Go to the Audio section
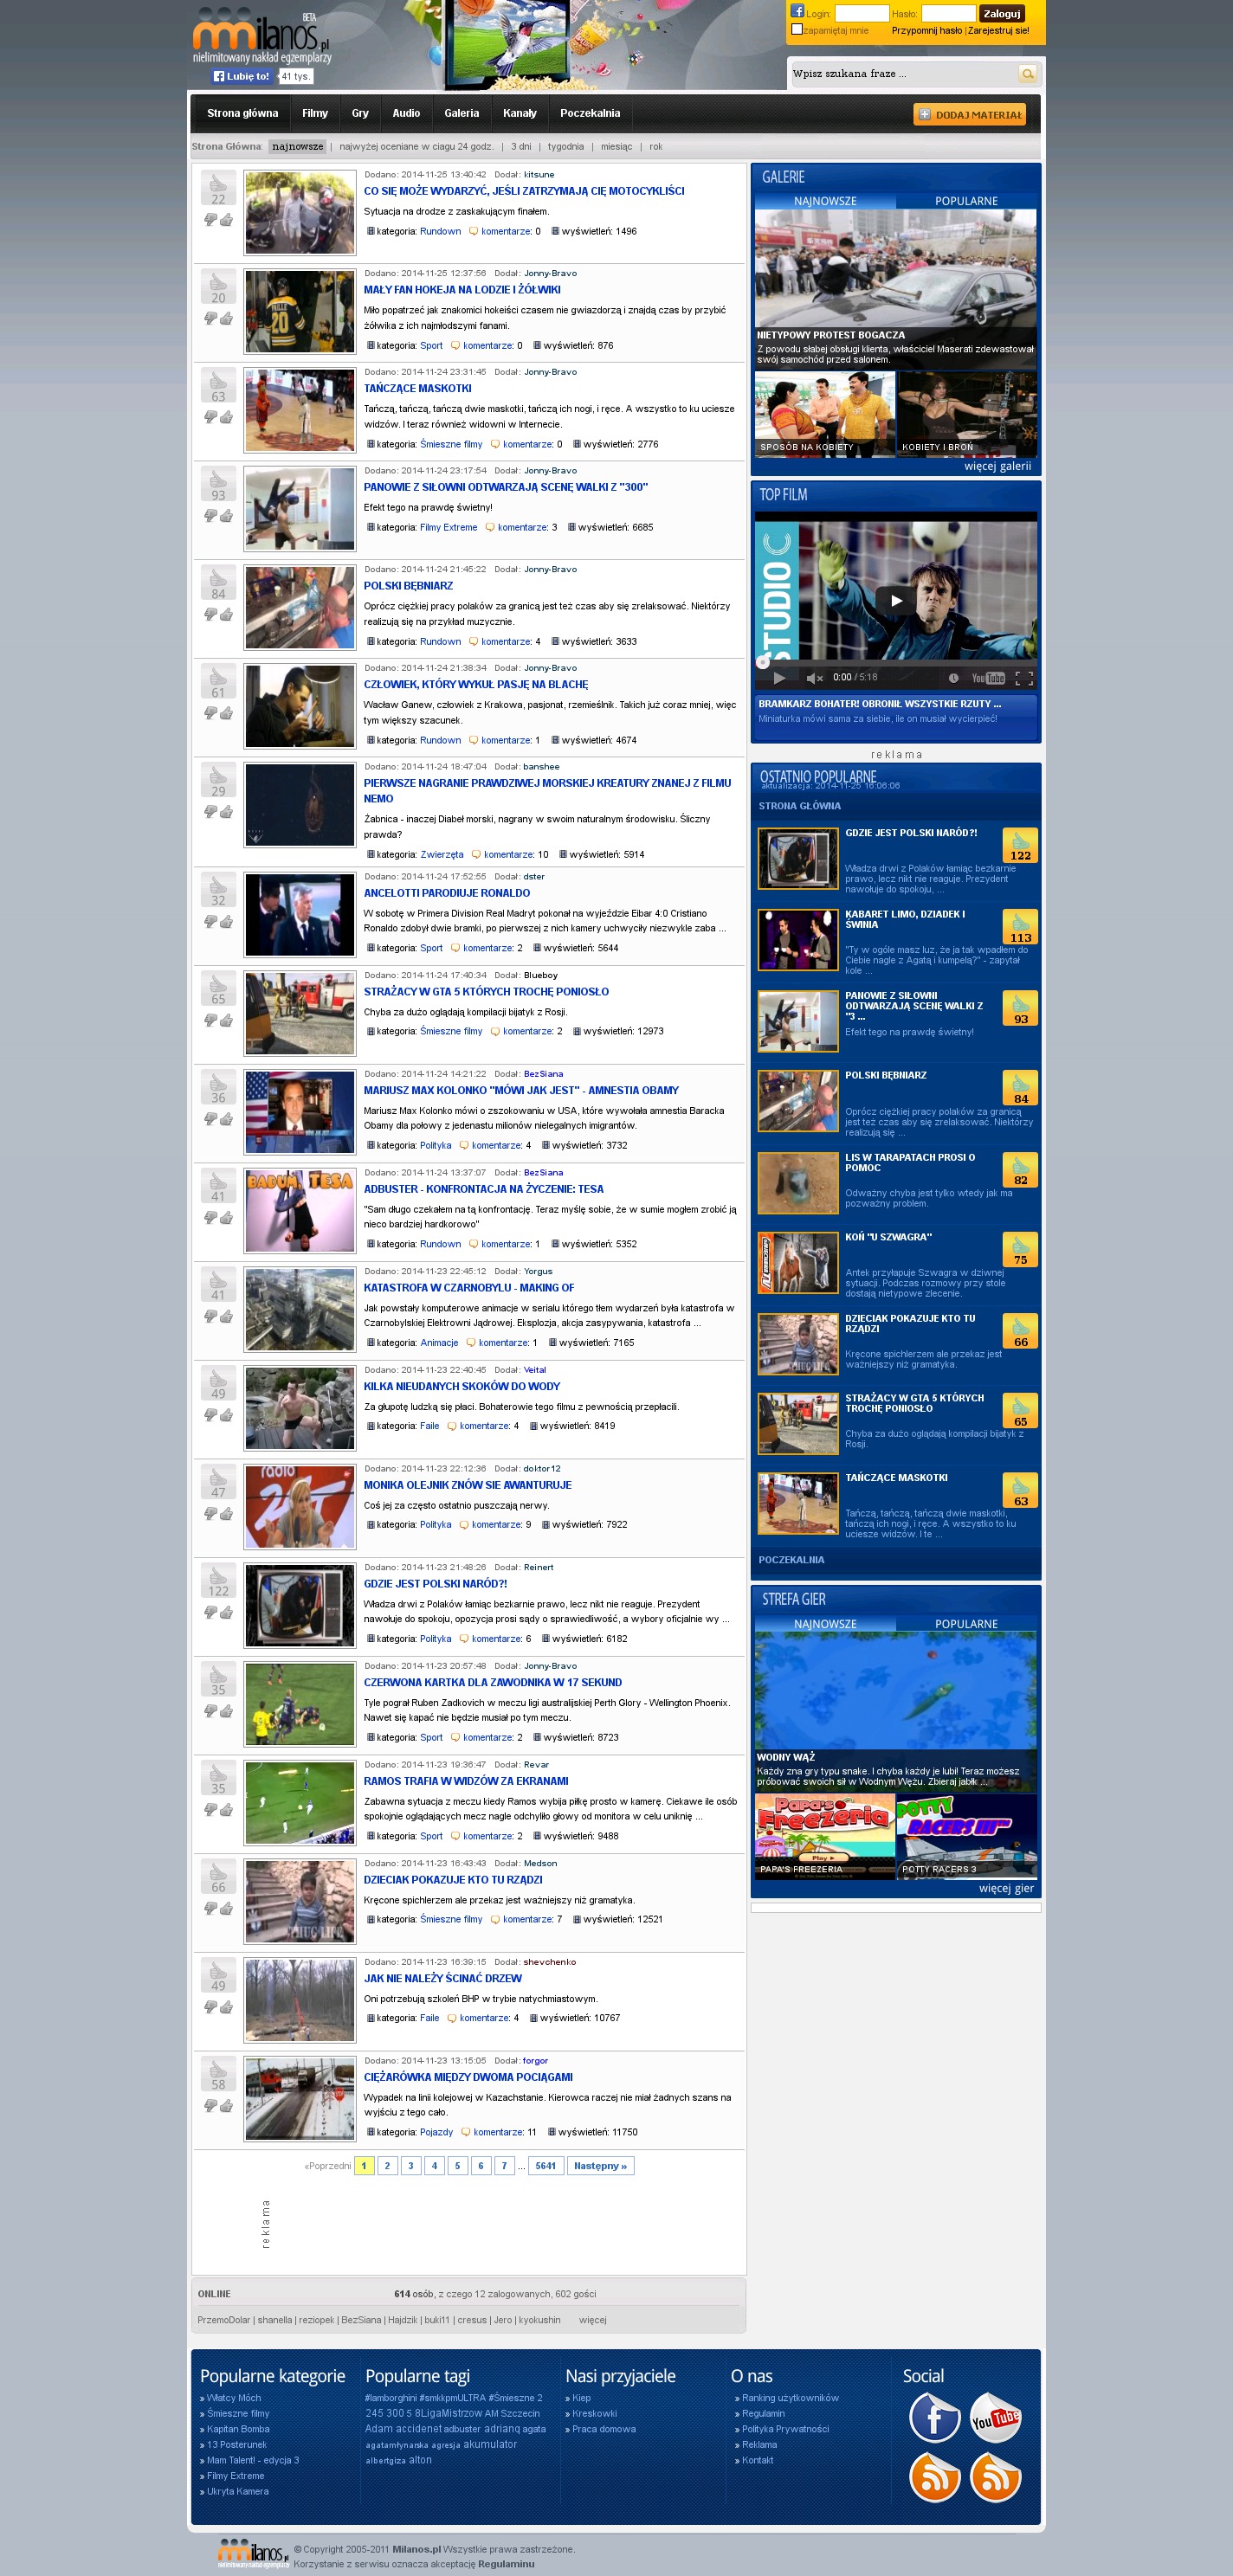 (406, 113)
